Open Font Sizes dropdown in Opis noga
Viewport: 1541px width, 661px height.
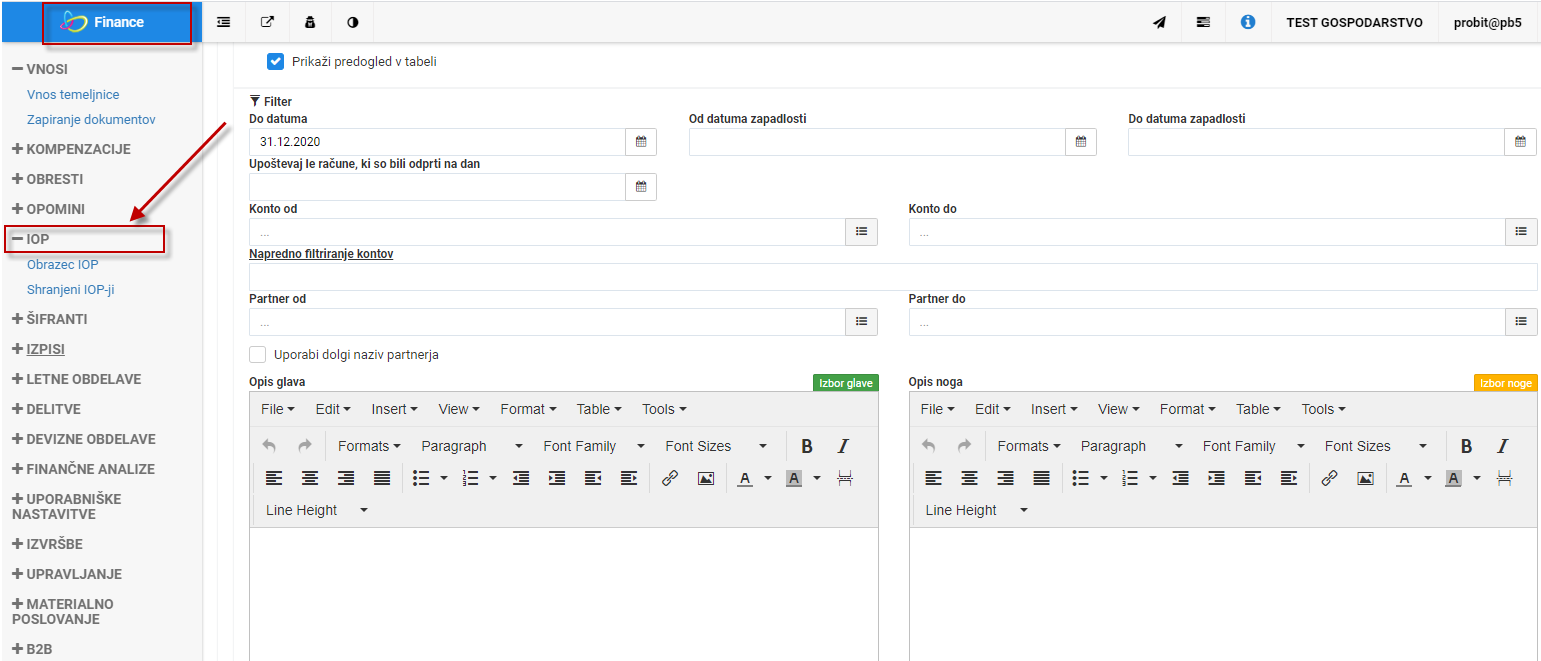pyautogui.click(x=1375, y=446)
